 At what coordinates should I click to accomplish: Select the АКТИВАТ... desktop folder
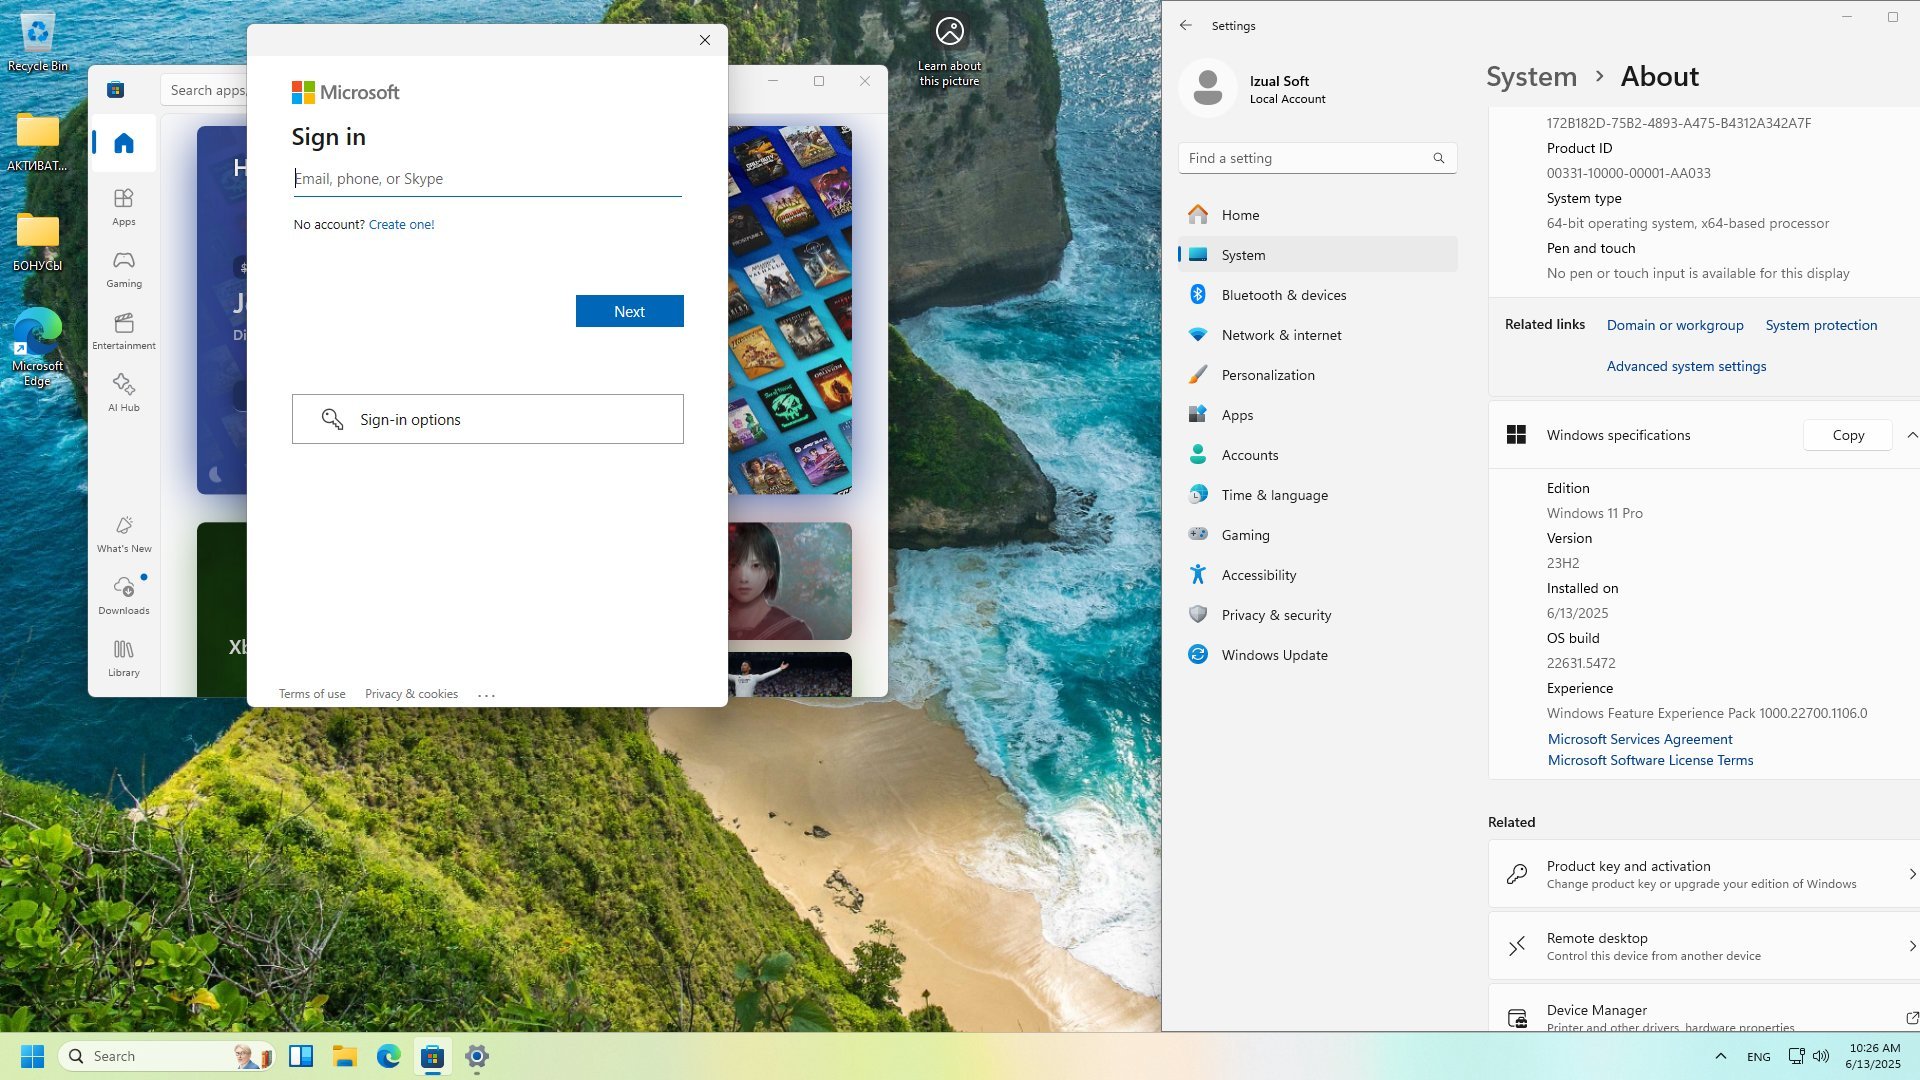(x=38, y=142)
